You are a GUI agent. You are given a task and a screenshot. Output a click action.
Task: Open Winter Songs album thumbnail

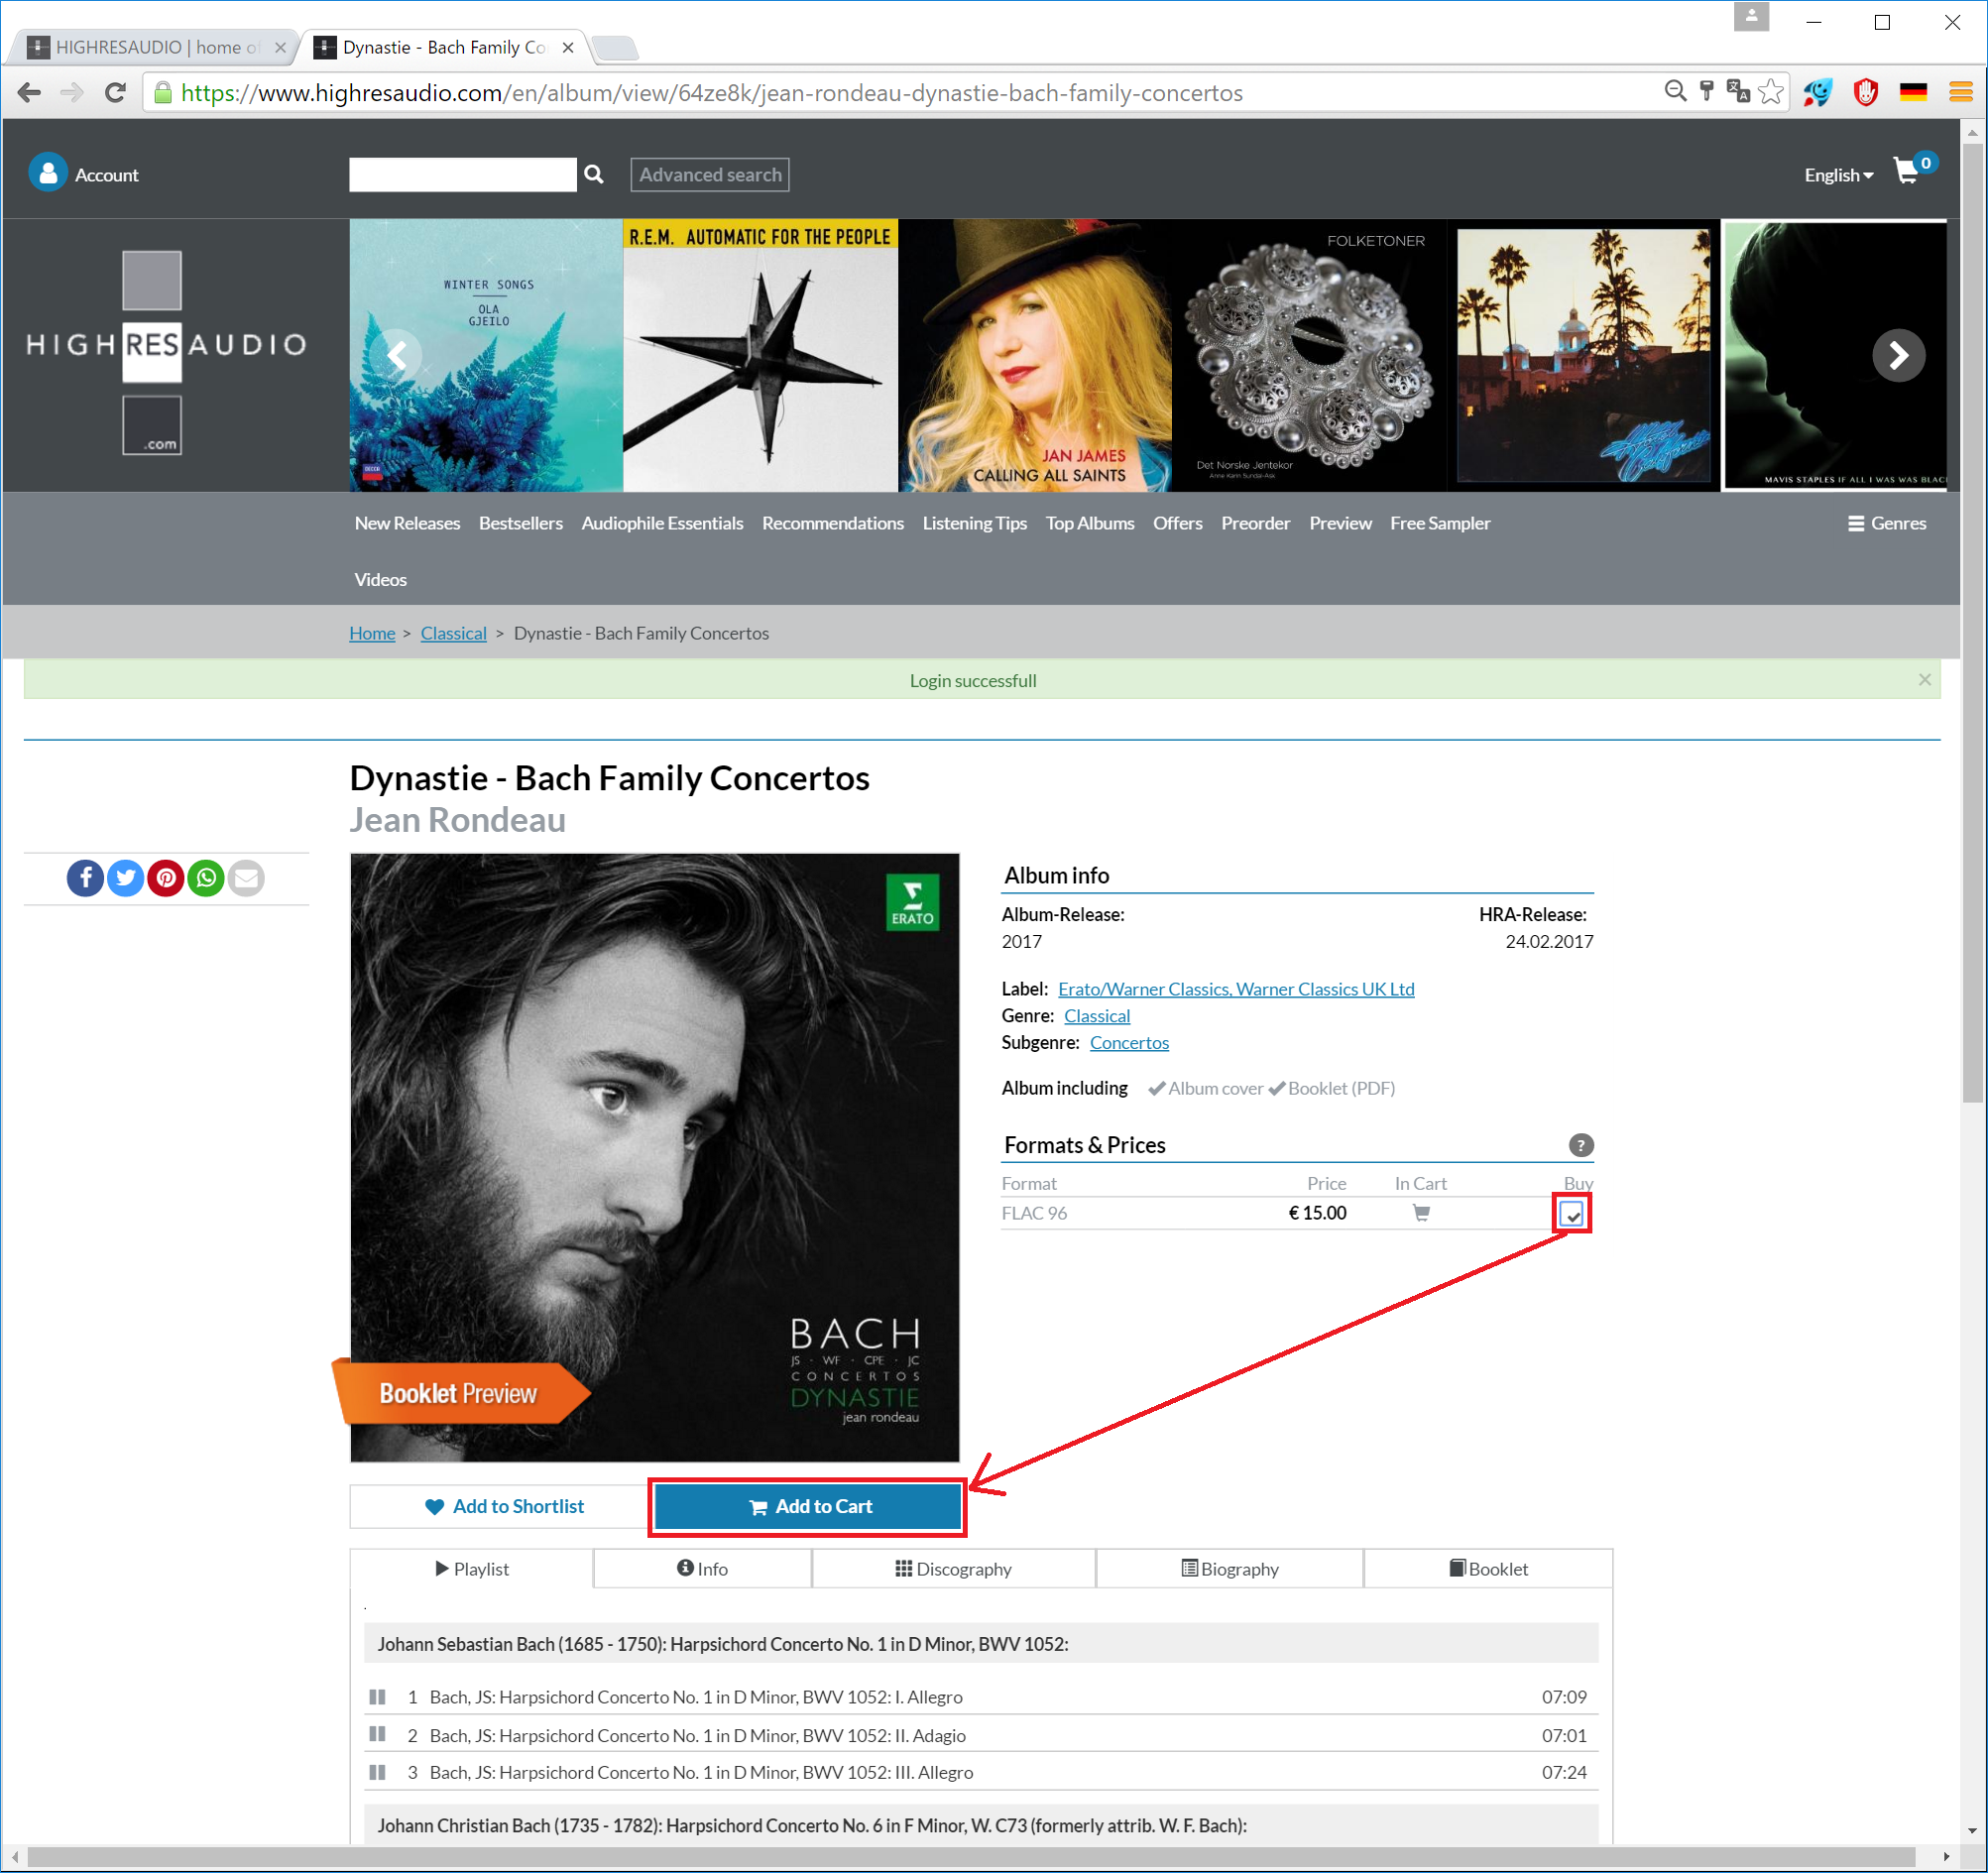point(486,355)
